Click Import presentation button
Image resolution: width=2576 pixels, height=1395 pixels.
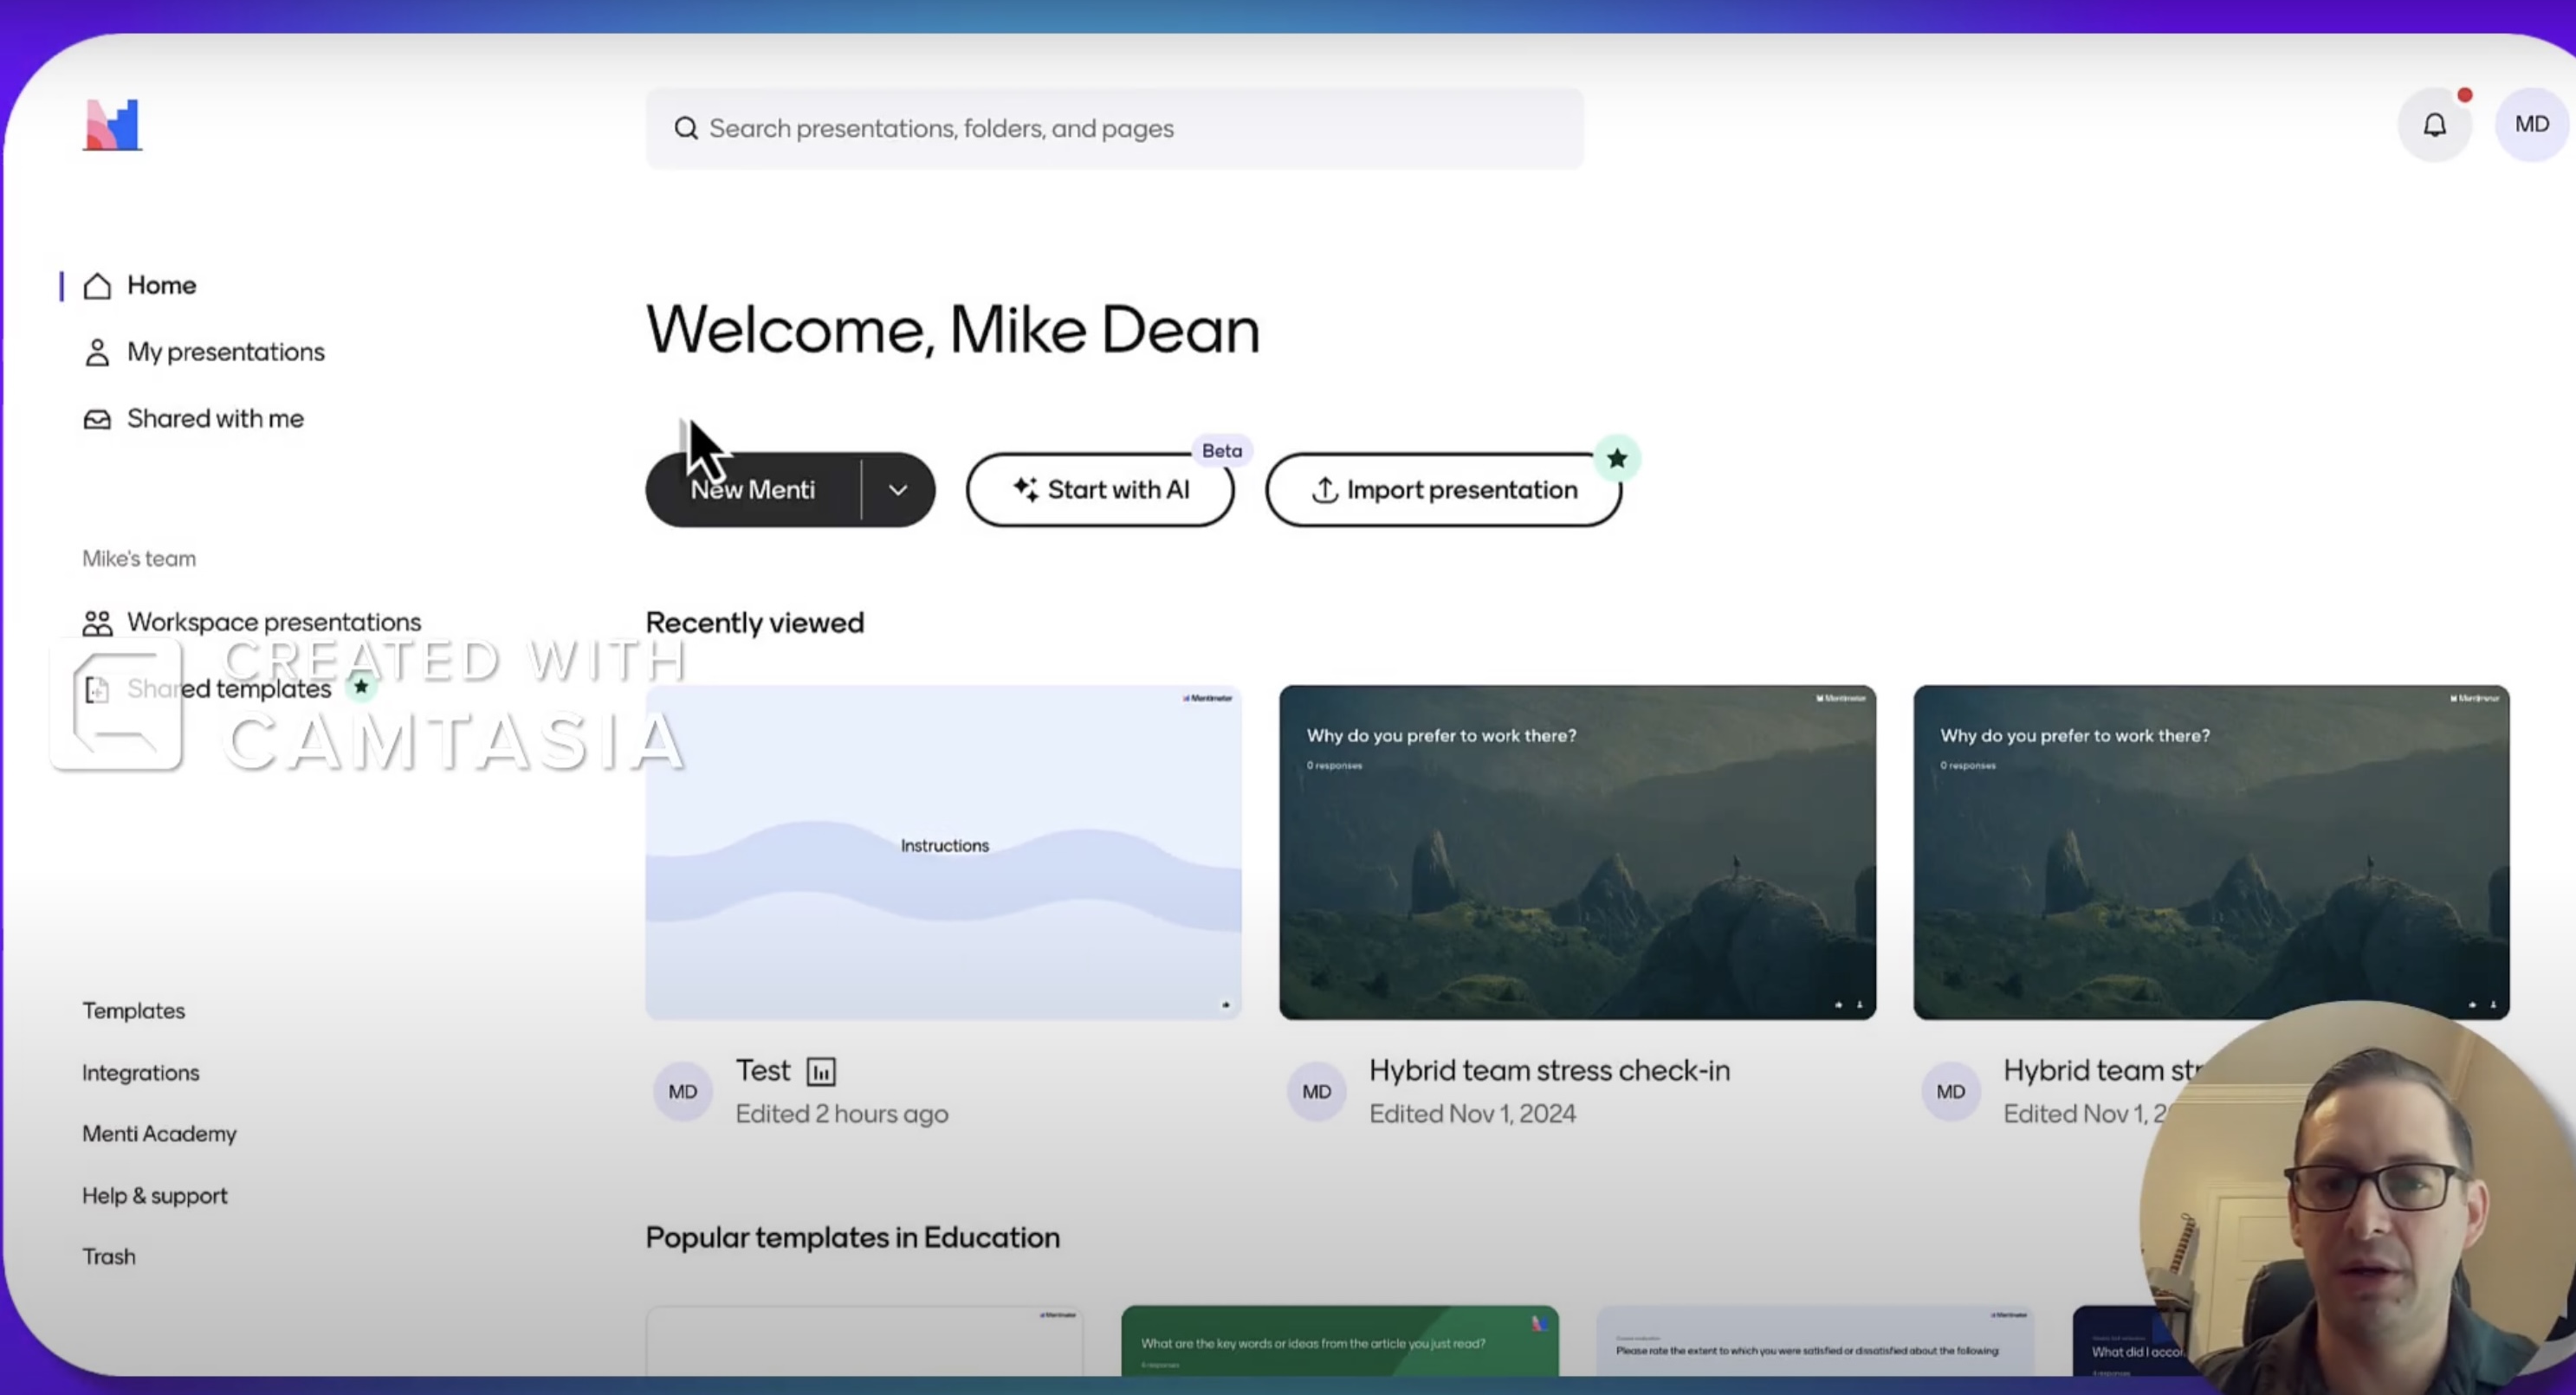[x=1442, y=490]
